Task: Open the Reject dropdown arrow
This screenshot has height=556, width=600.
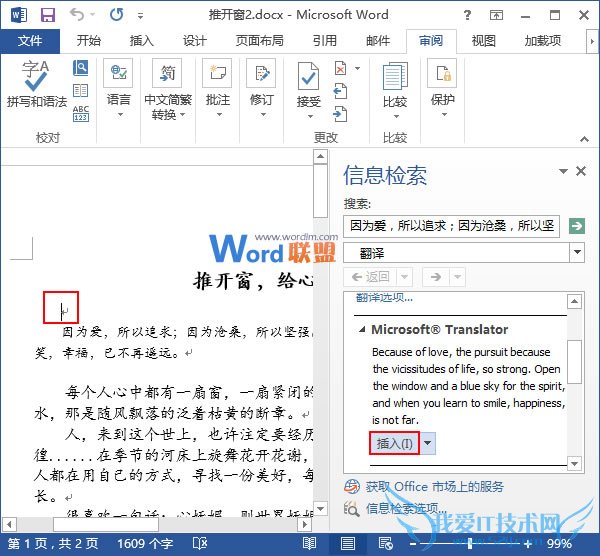Action: click(x=357, y=68)
